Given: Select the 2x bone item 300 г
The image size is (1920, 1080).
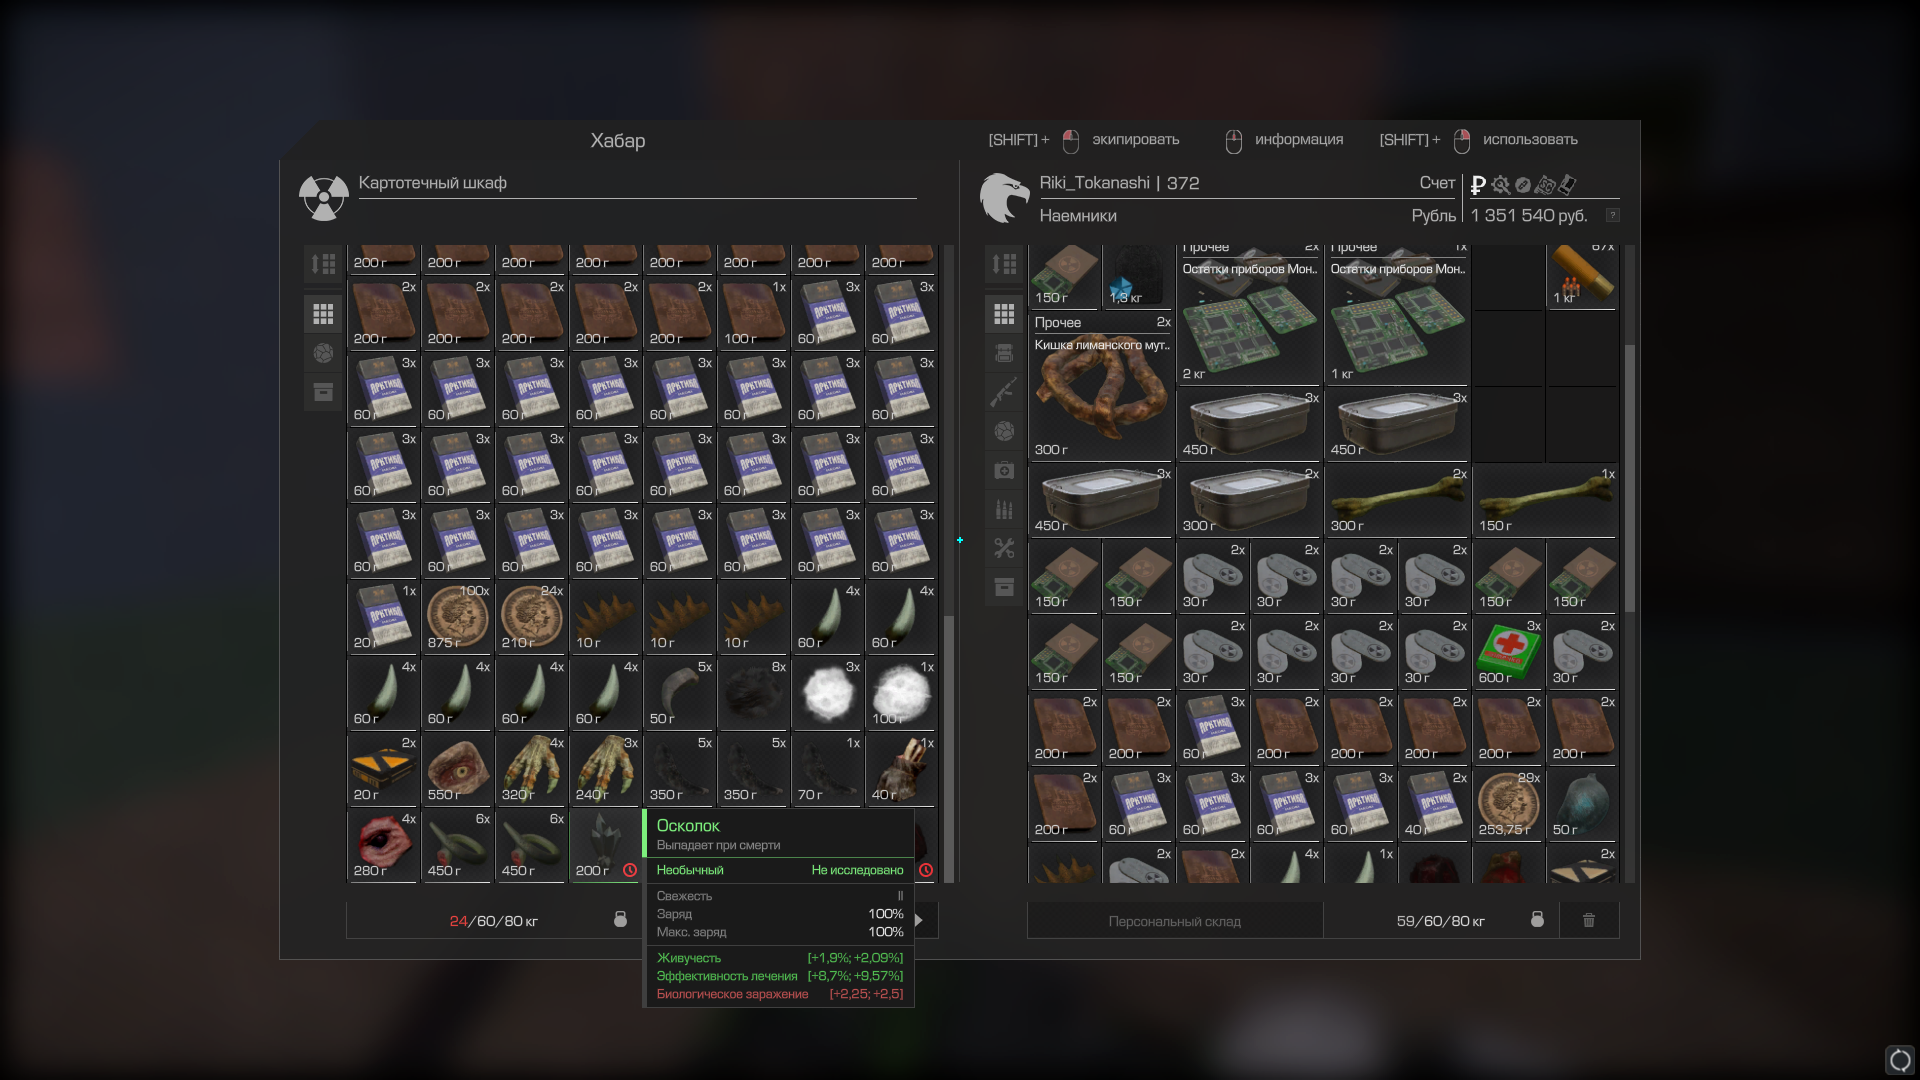Looking at the screenshot, I should tap(1396, 501).
